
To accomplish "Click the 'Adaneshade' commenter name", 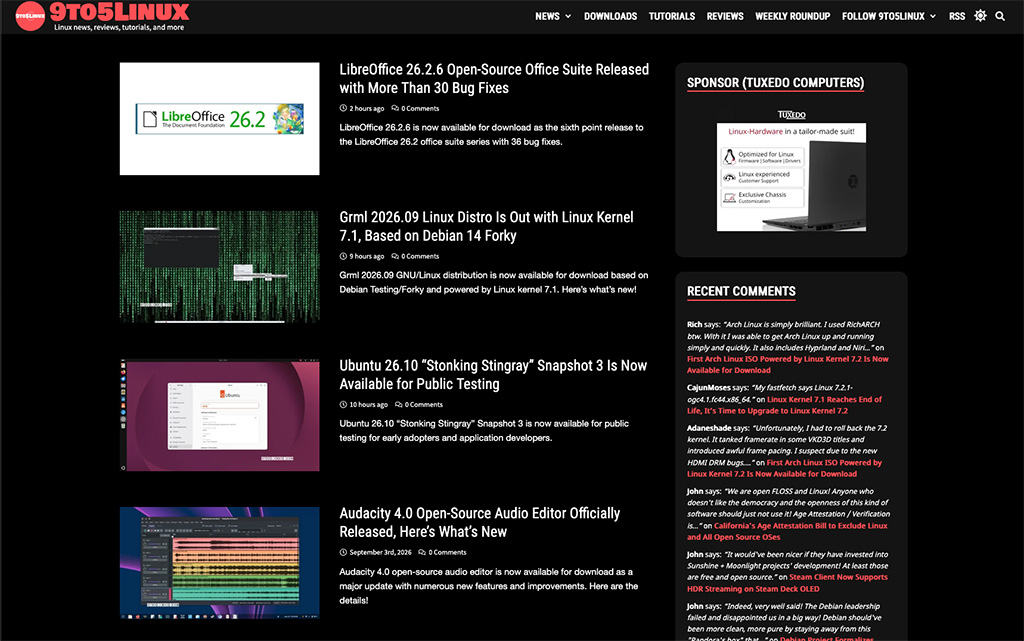I will 709,428.
